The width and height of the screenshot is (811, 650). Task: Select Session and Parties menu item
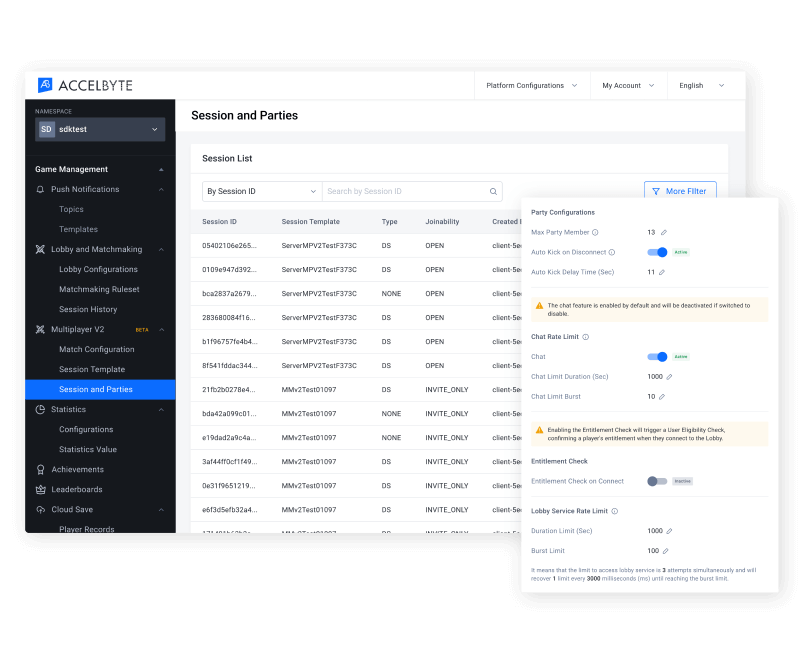[x=100, y=389]
